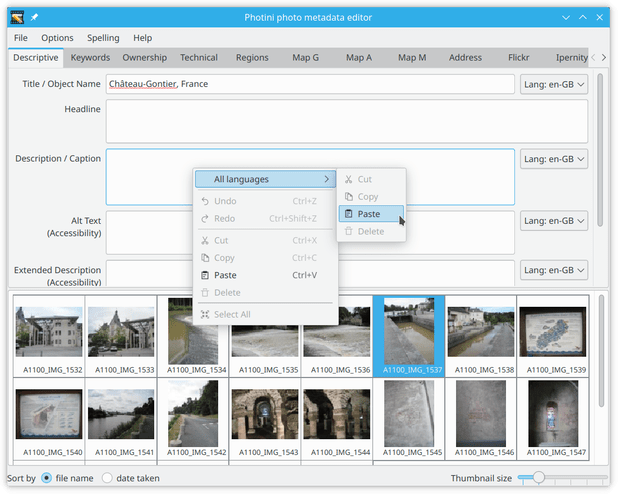Select sort by file name
Image resolution: width=618 pixels, height=494 pixels.
[67, 478]
